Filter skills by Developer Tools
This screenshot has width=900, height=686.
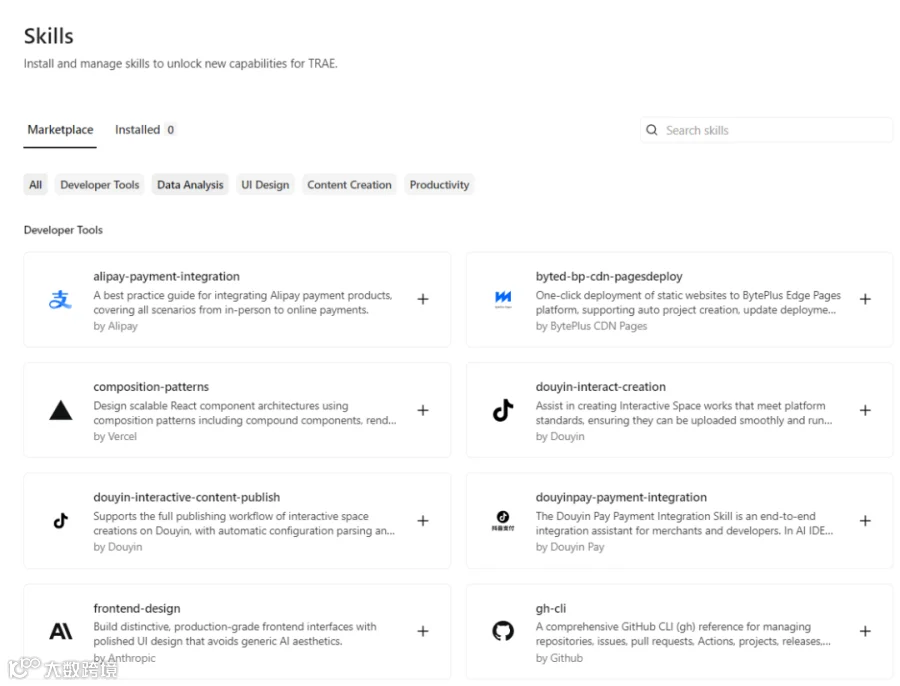point(100,185)
